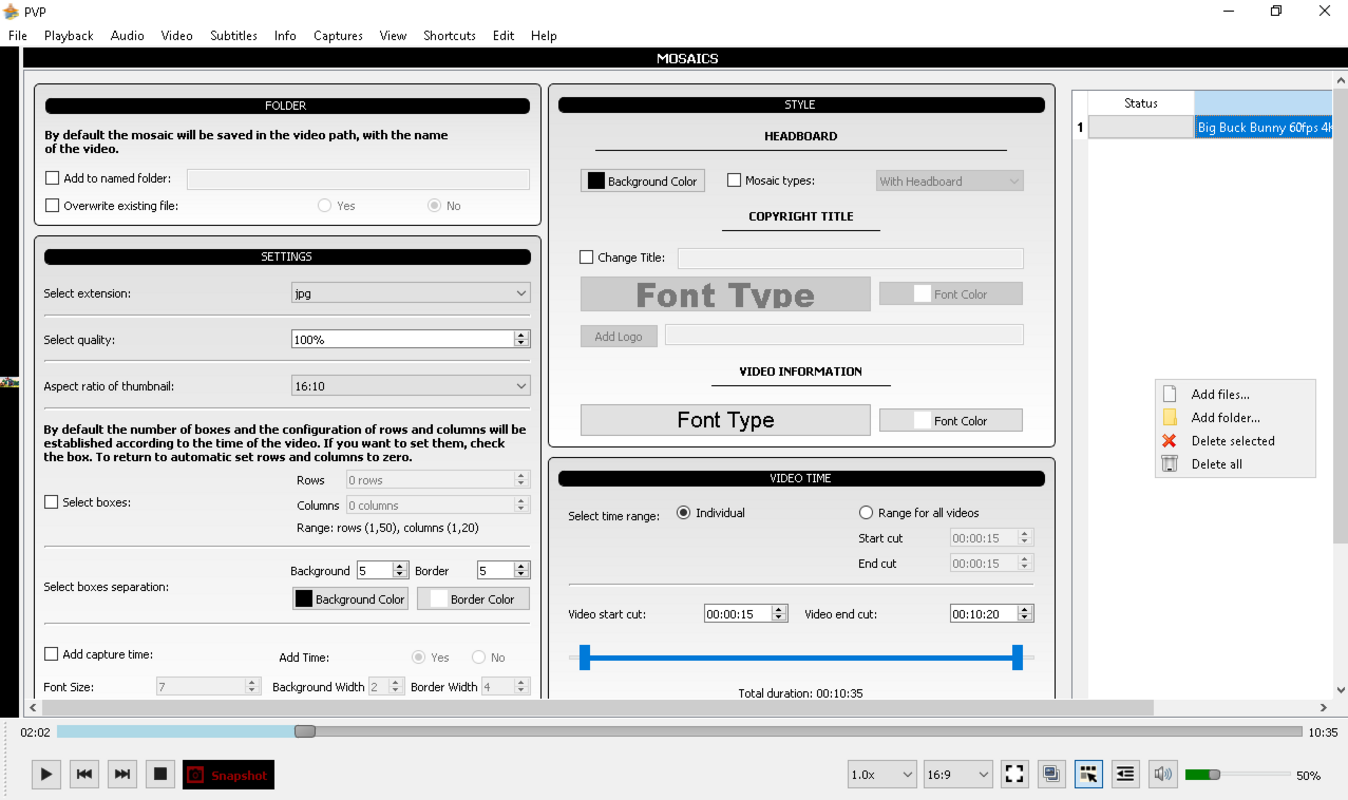Click the screens icon beside the fullscreen button
The image size is (1348, 800).
pos(1051,774)
